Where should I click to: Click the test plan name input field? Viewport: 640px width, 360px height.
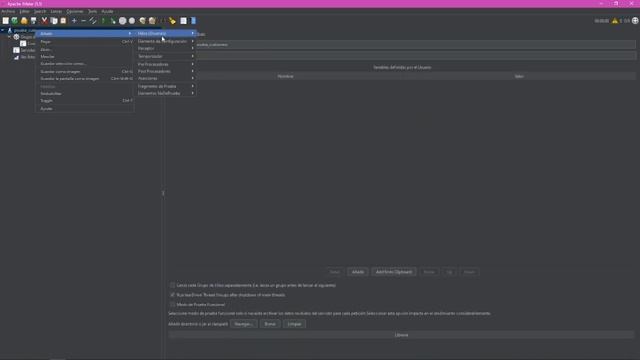click(416, 44)
